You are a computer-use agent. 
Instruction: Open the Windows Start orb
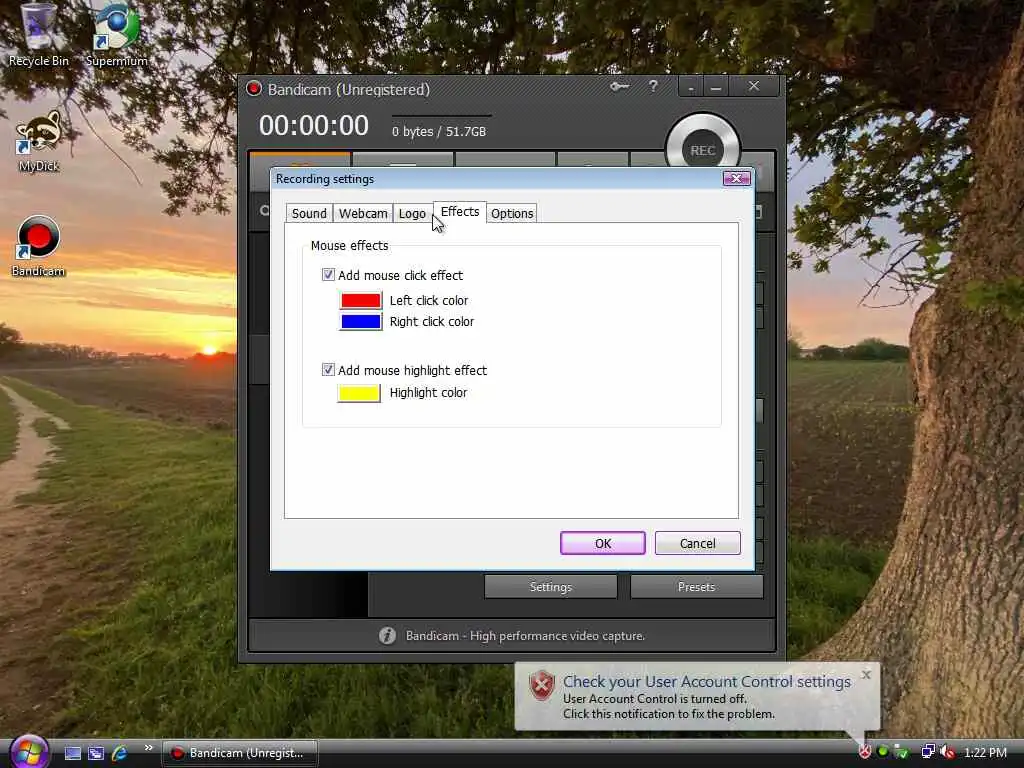(x=29, y=751)
